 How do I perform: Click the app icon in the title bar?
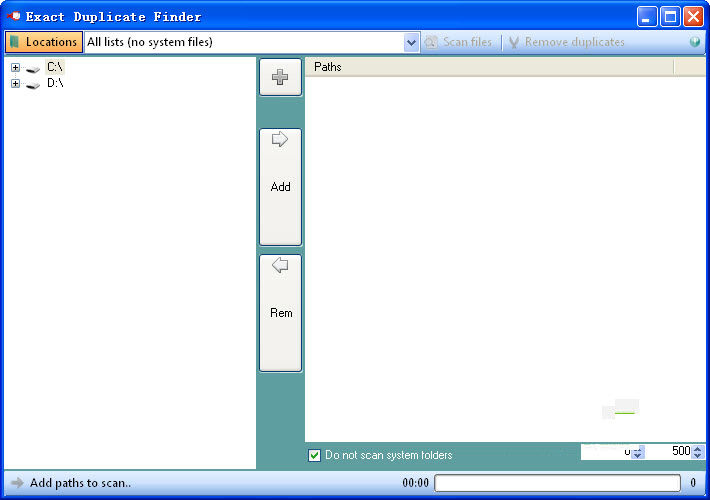[x=14, y=16]
